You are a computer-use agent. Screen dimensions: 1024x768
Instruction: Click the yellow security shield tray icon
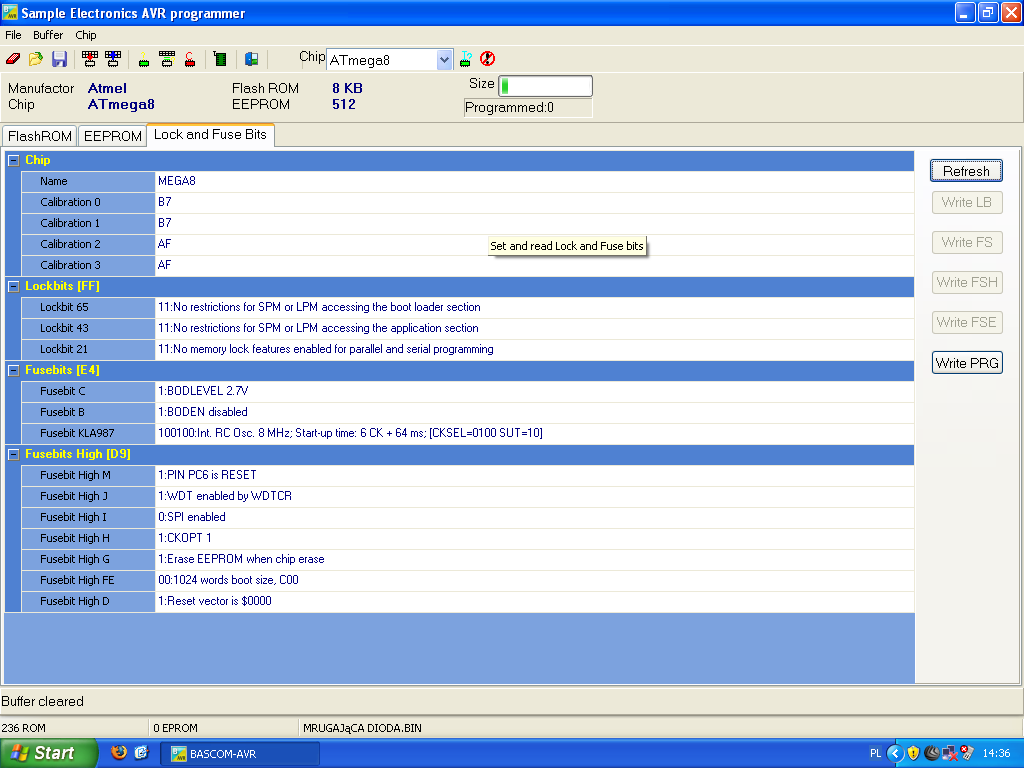[x=914, y=754]
